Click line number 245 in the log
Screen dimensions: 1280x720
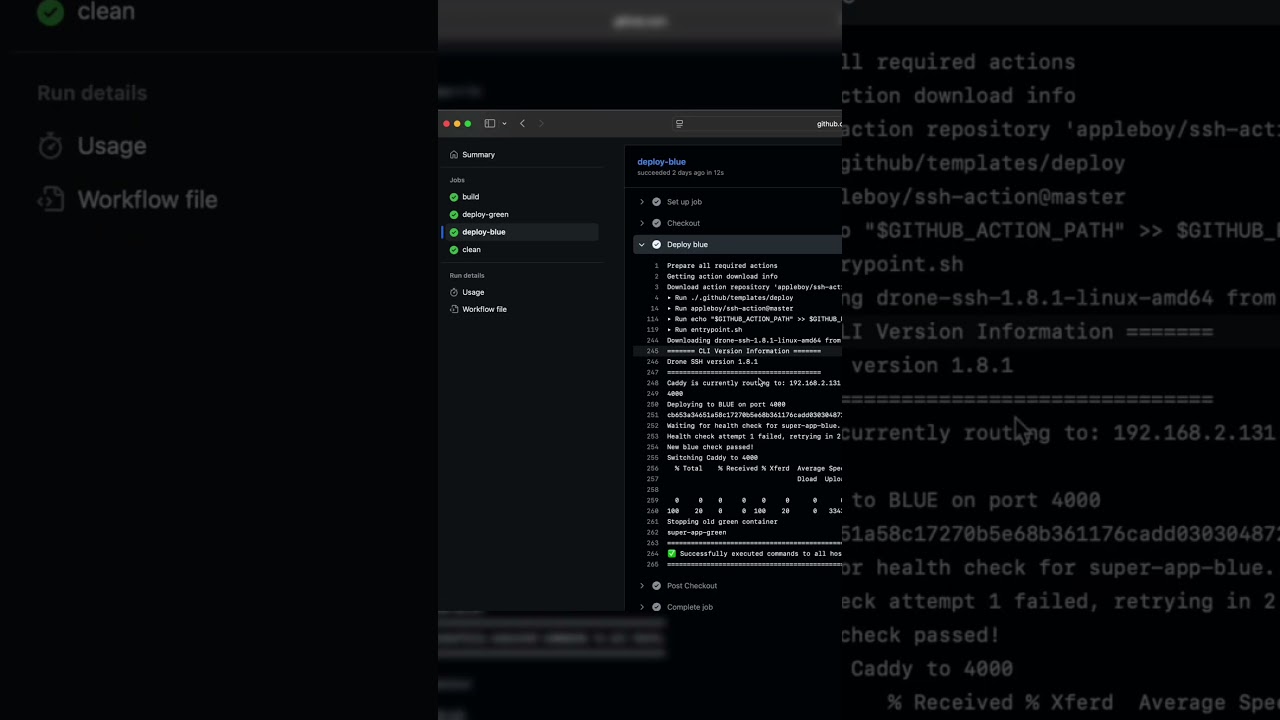click(x=652, y=351)
